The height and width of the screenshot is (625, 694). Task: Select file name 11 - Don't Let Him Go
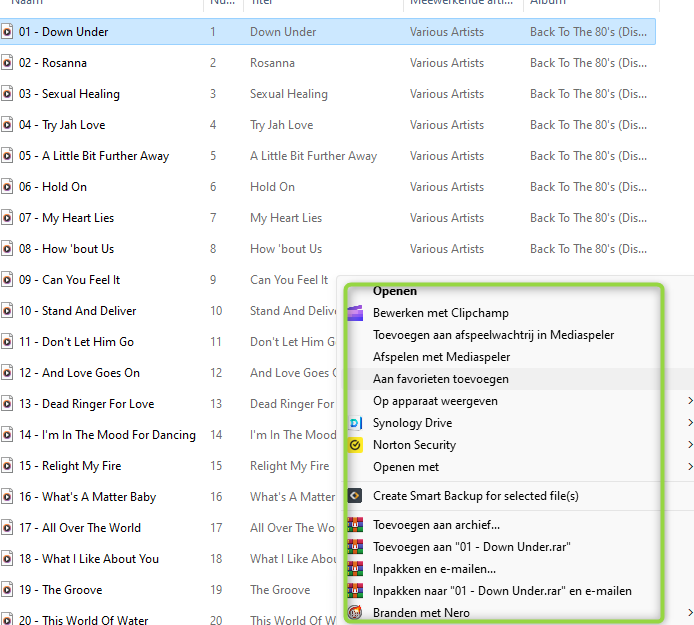click(76, 342)
